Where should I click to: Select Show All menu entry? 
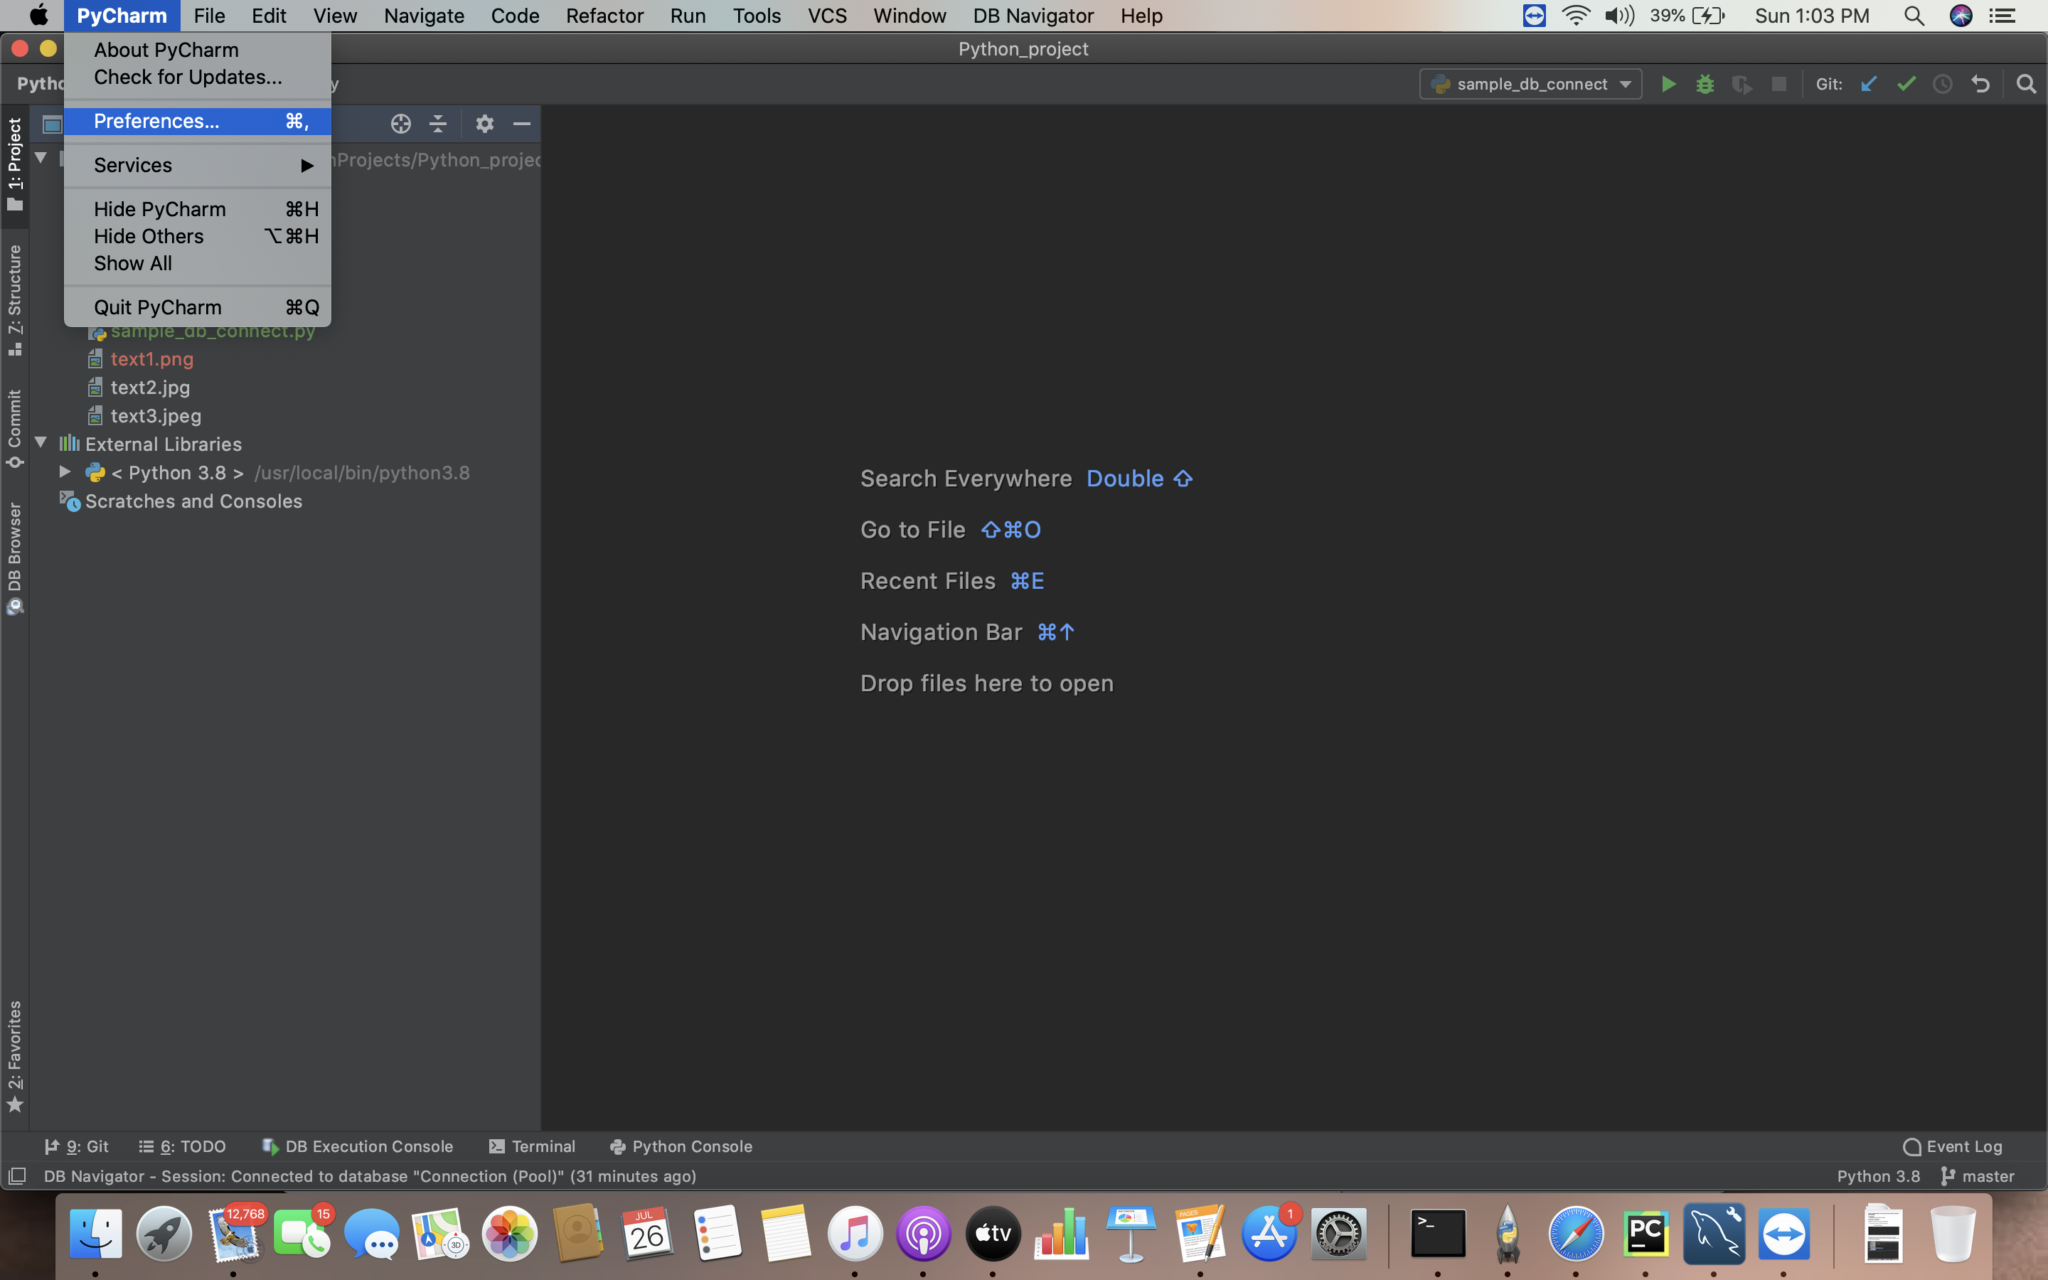click(x=198, y=263)
